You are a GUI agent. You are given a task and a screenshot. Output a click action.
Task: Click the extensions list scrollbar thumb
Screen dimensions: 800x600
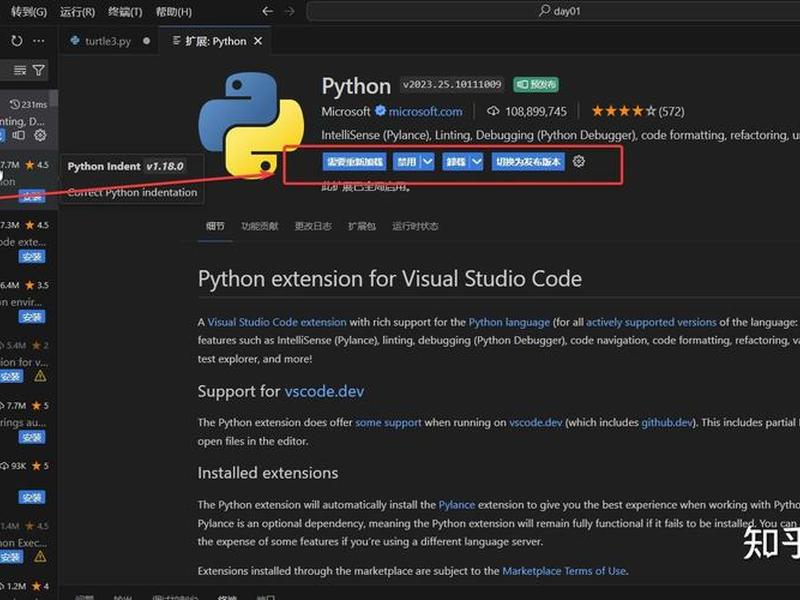(54, 99)
